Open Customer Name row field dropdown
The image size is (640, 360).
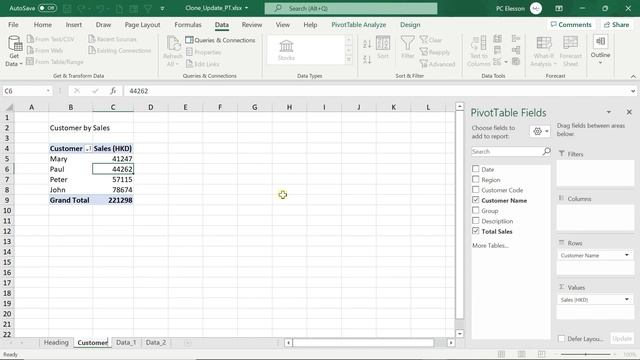coord(627,255)
